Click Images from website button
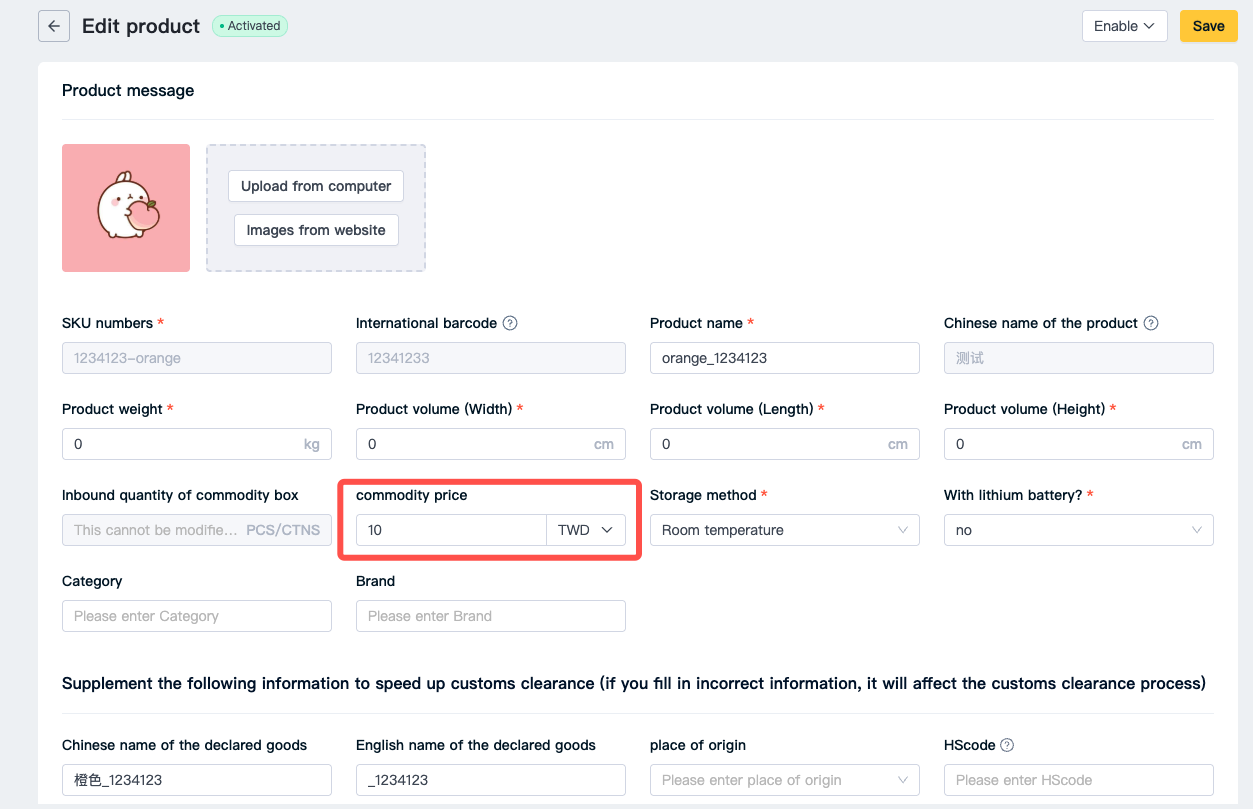The height and width of the screenshot is (809, 1253). 316,230
